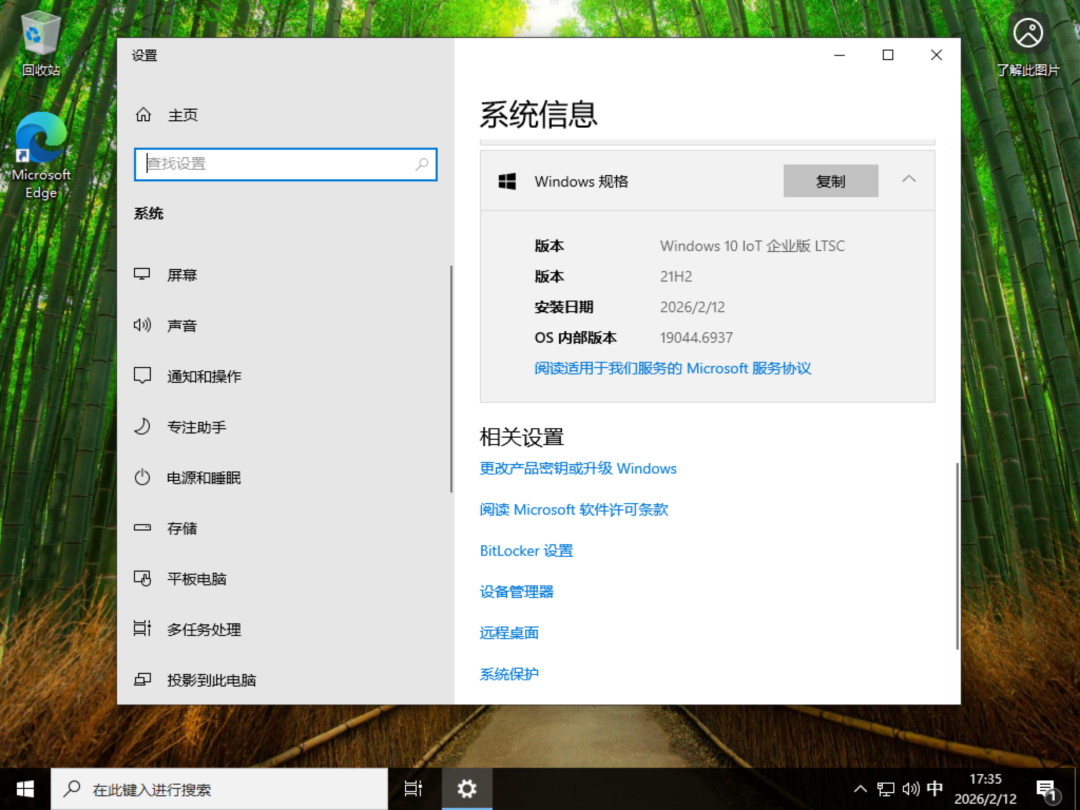This screenshot has height=810, width=1080.
Task: Select the 屏幕 monitor icon
Action: [x=142, y=274]
